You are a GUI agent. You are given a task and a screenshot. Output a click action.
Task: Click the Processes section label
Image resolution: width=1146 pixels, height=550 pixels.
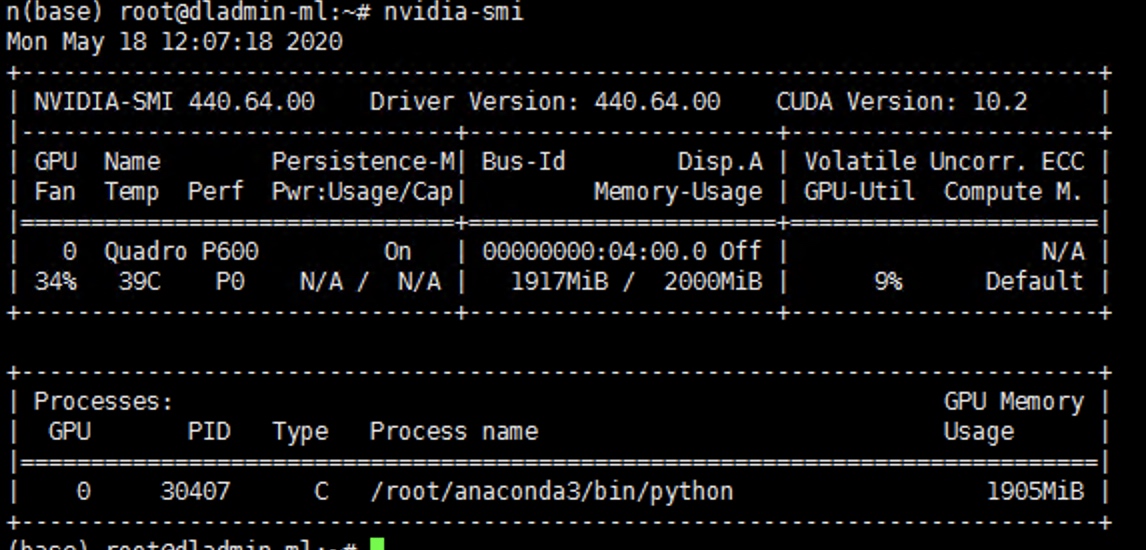[103, 402]
